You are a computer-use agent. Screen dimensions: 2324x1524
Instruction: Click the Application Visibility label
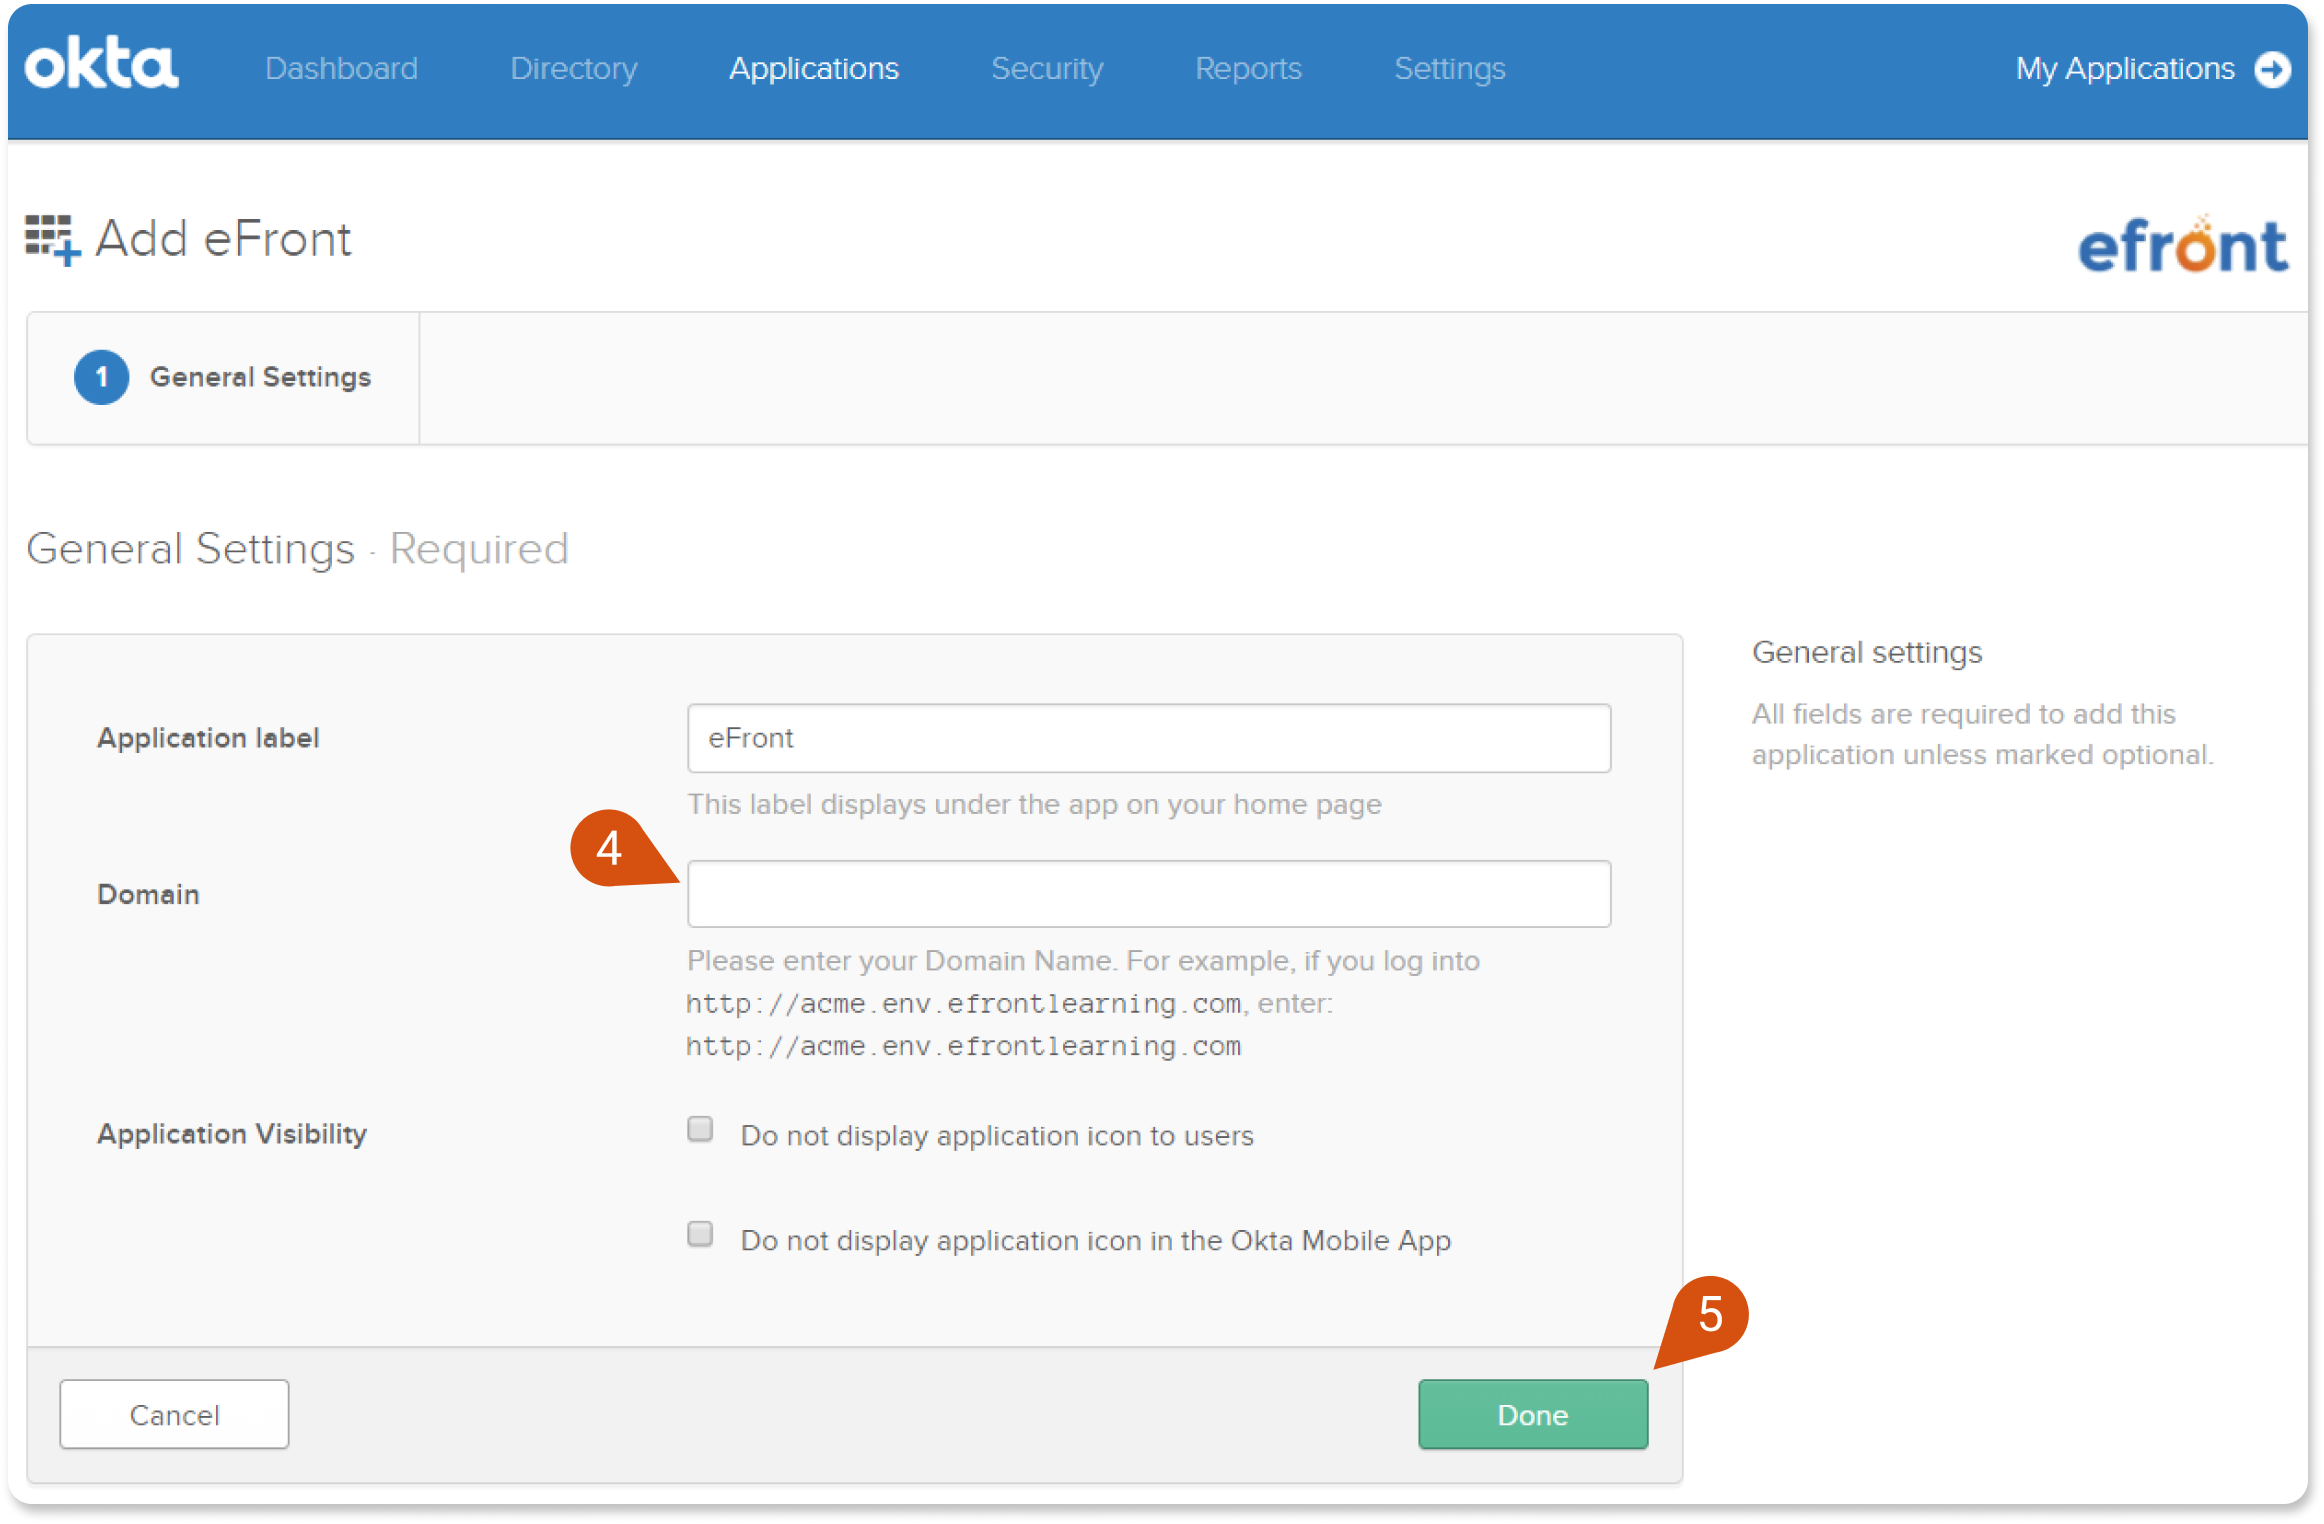tap(232, 1134)
